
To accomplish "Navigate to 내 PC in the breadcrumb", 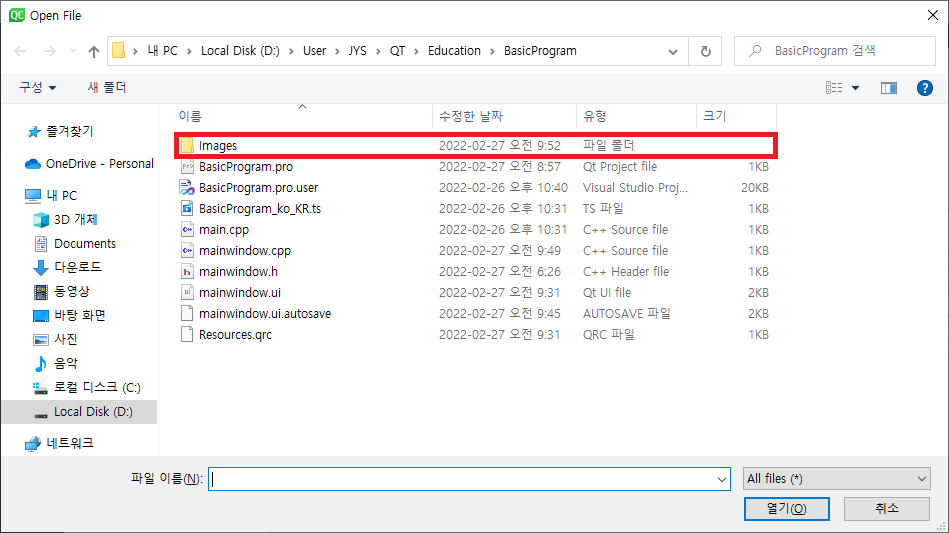I will (x=163, y=51).
